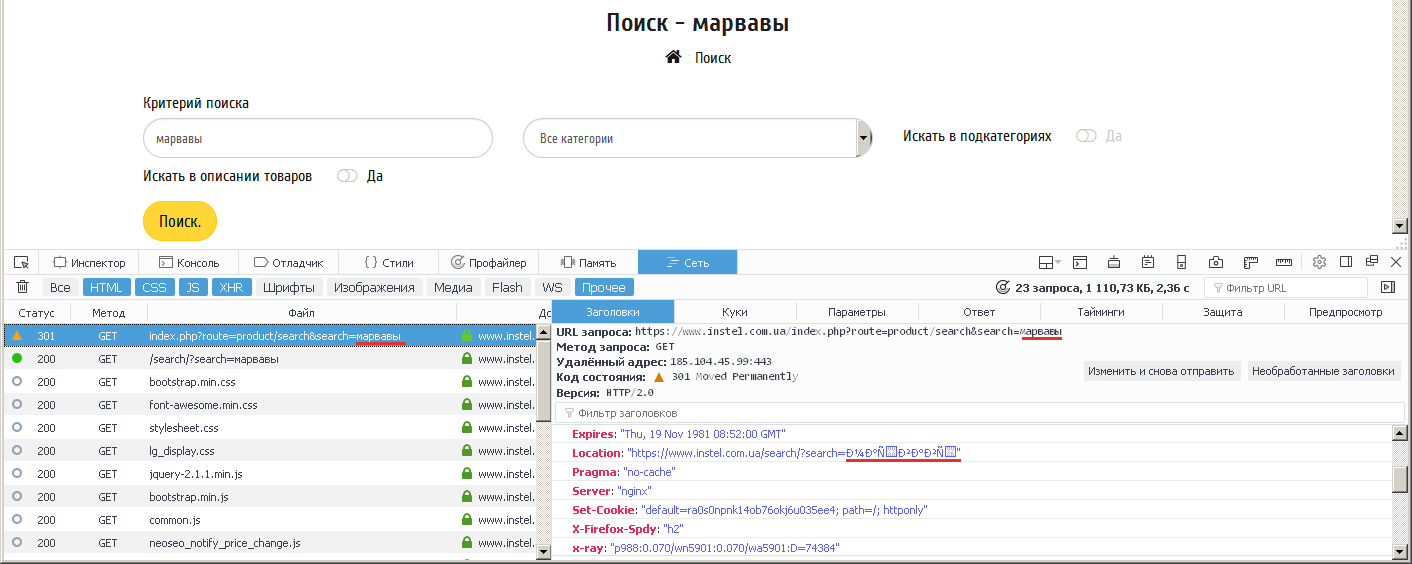Click Необработанные заголовки button
The image size is (1412, 564).
pos(1324,371)
